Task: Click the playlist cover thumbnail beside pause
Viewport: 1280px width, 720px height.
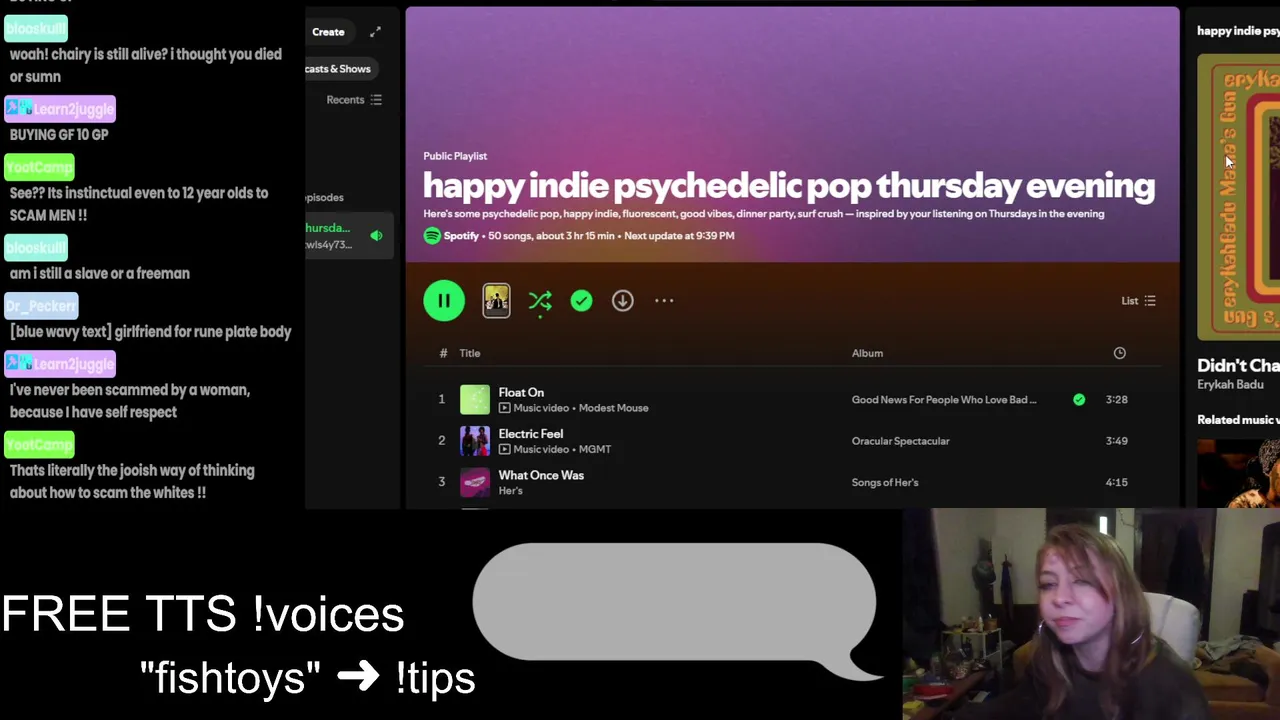Action: 496,301
